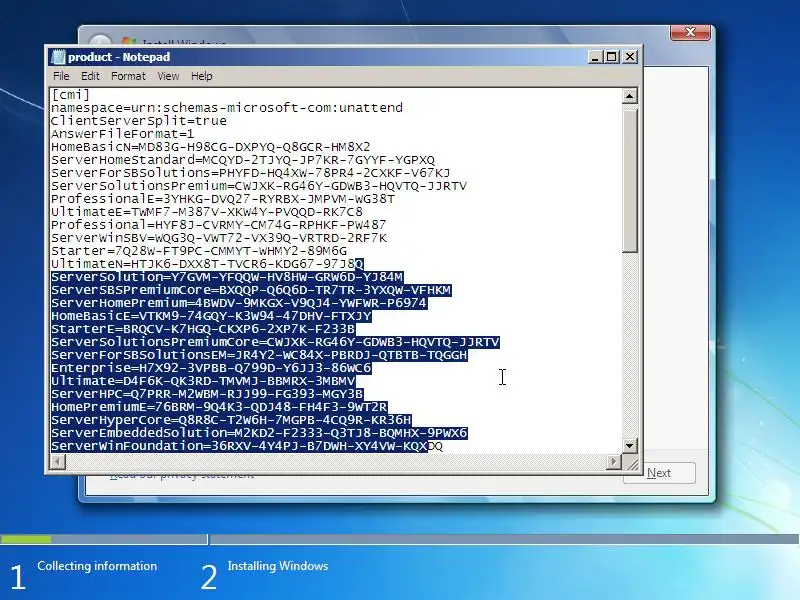Click the horizontal scrollbar track
The height and width of the screenshot is (600, 800).
click(x=336, y=462)
